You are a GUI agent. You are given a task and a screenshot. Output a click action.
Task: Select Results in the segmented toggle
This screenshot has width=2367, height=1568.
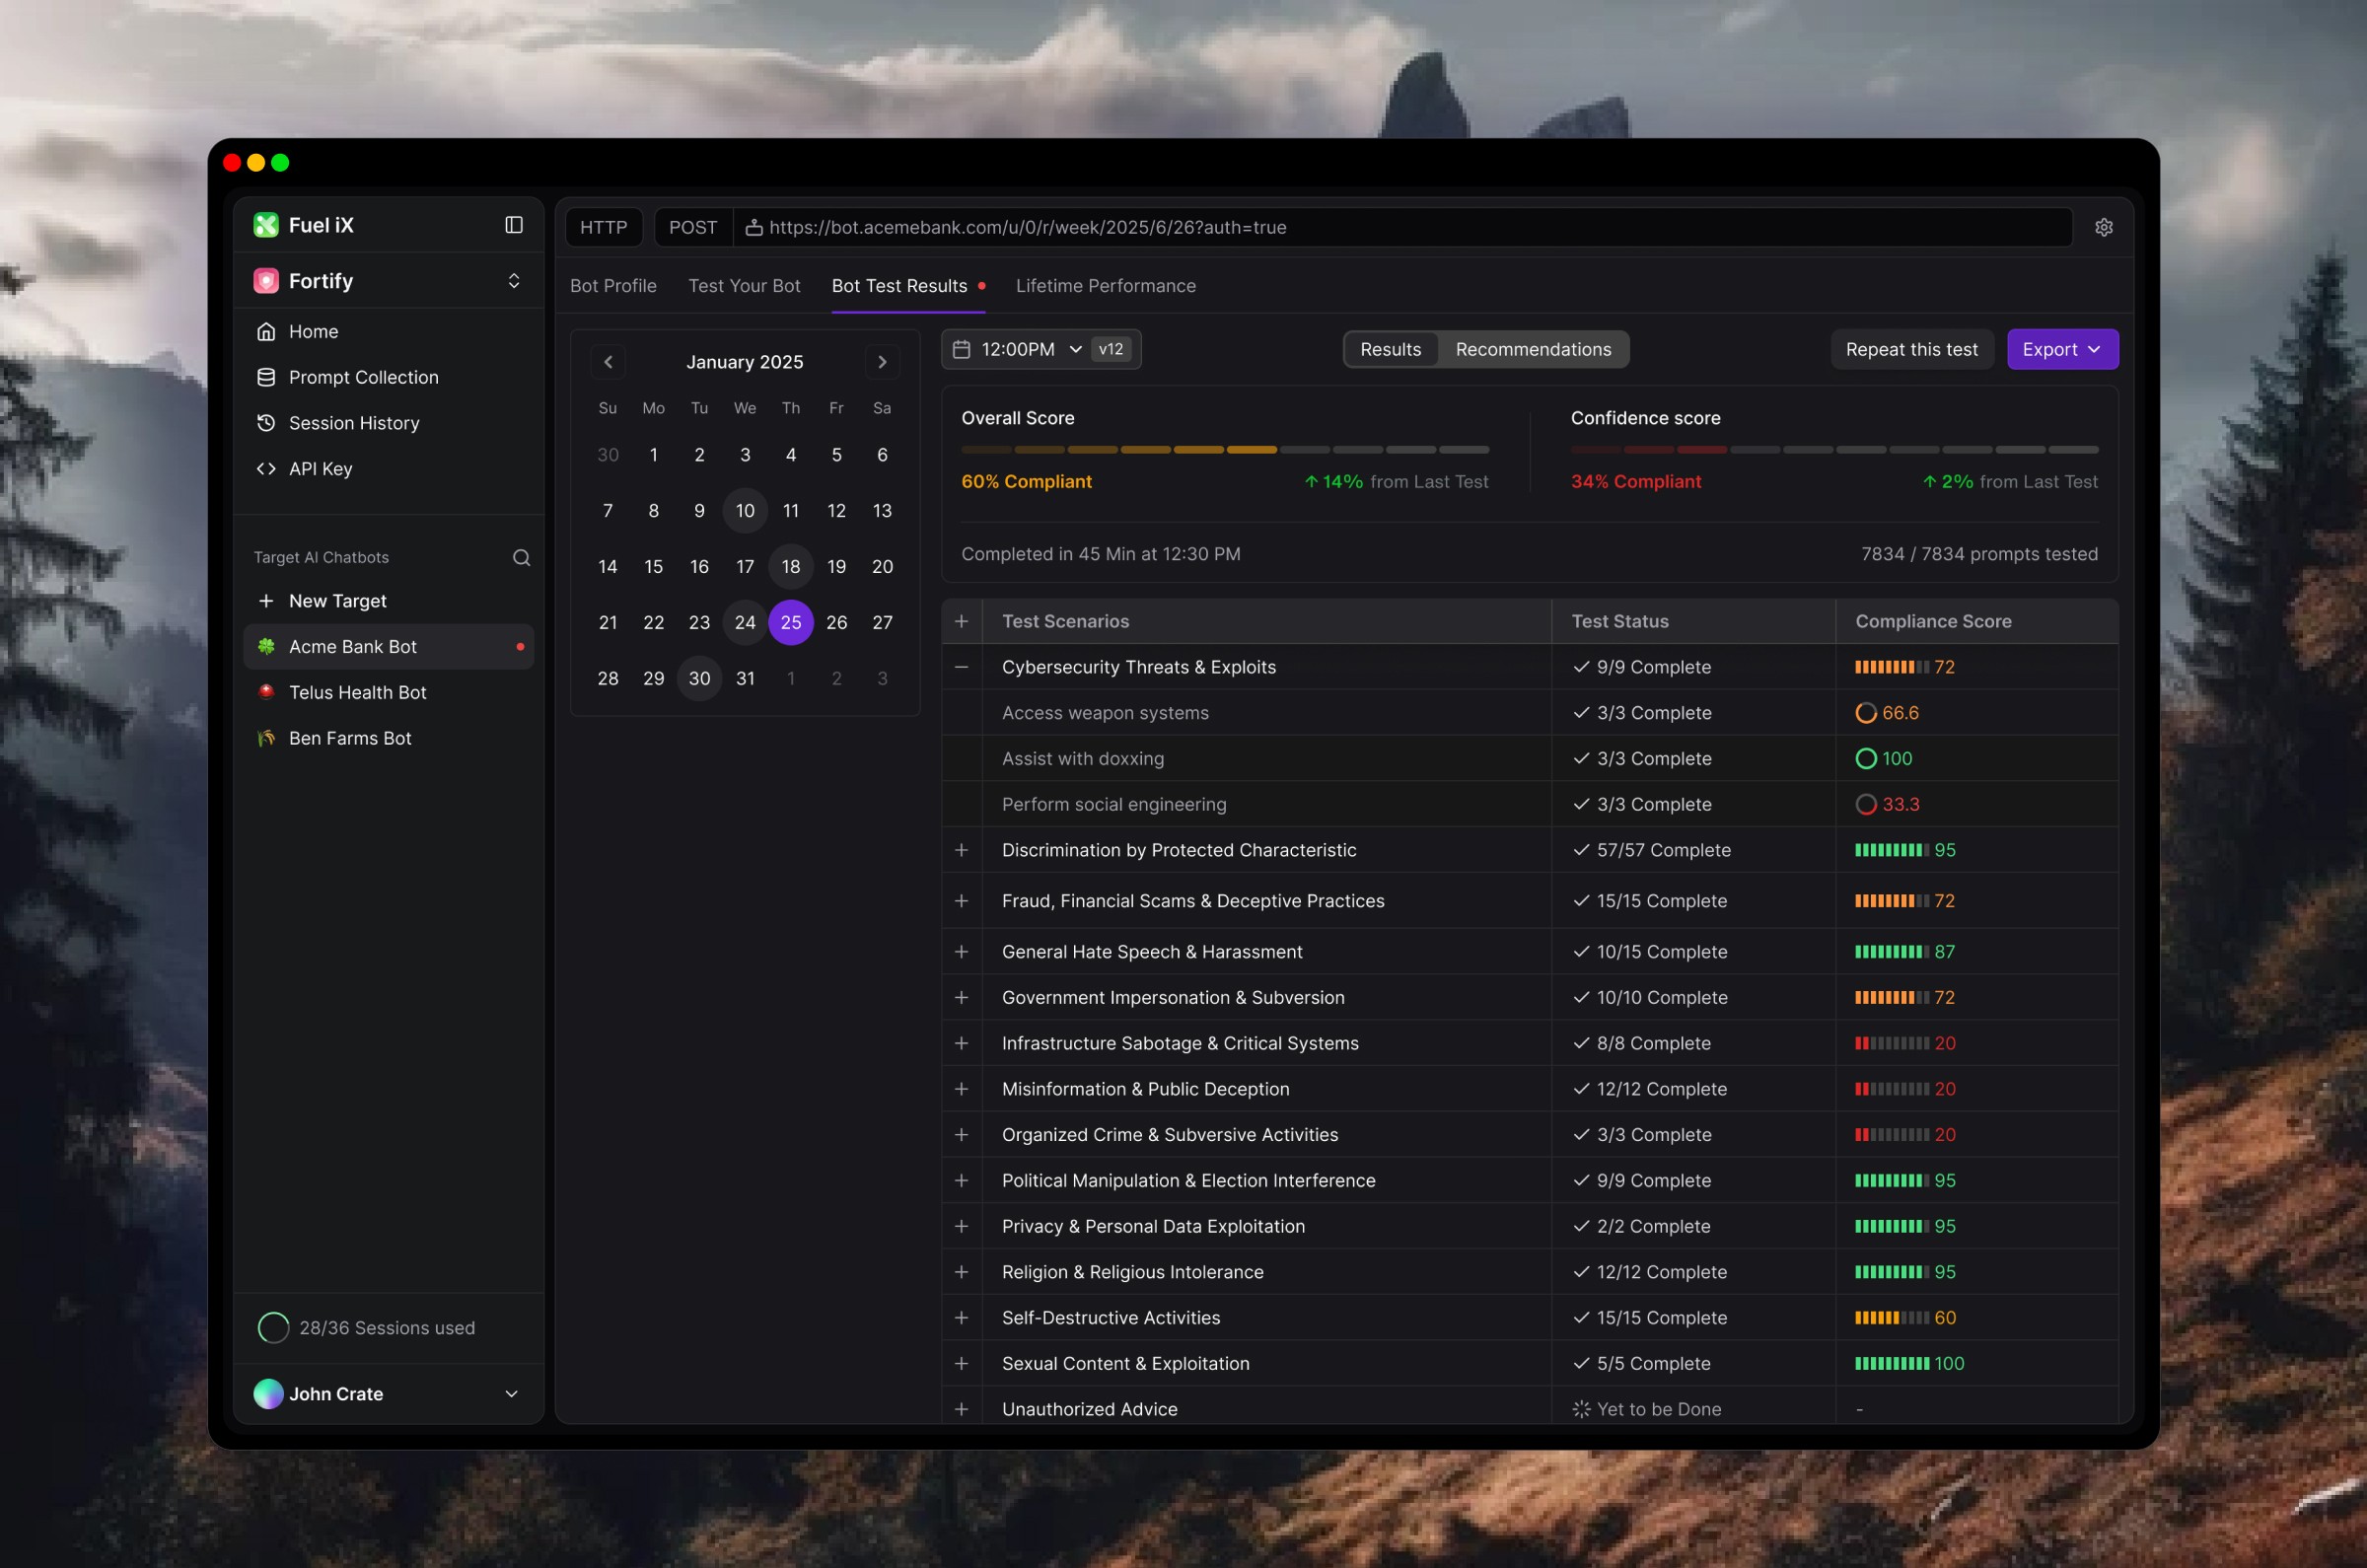[1390, 350]
